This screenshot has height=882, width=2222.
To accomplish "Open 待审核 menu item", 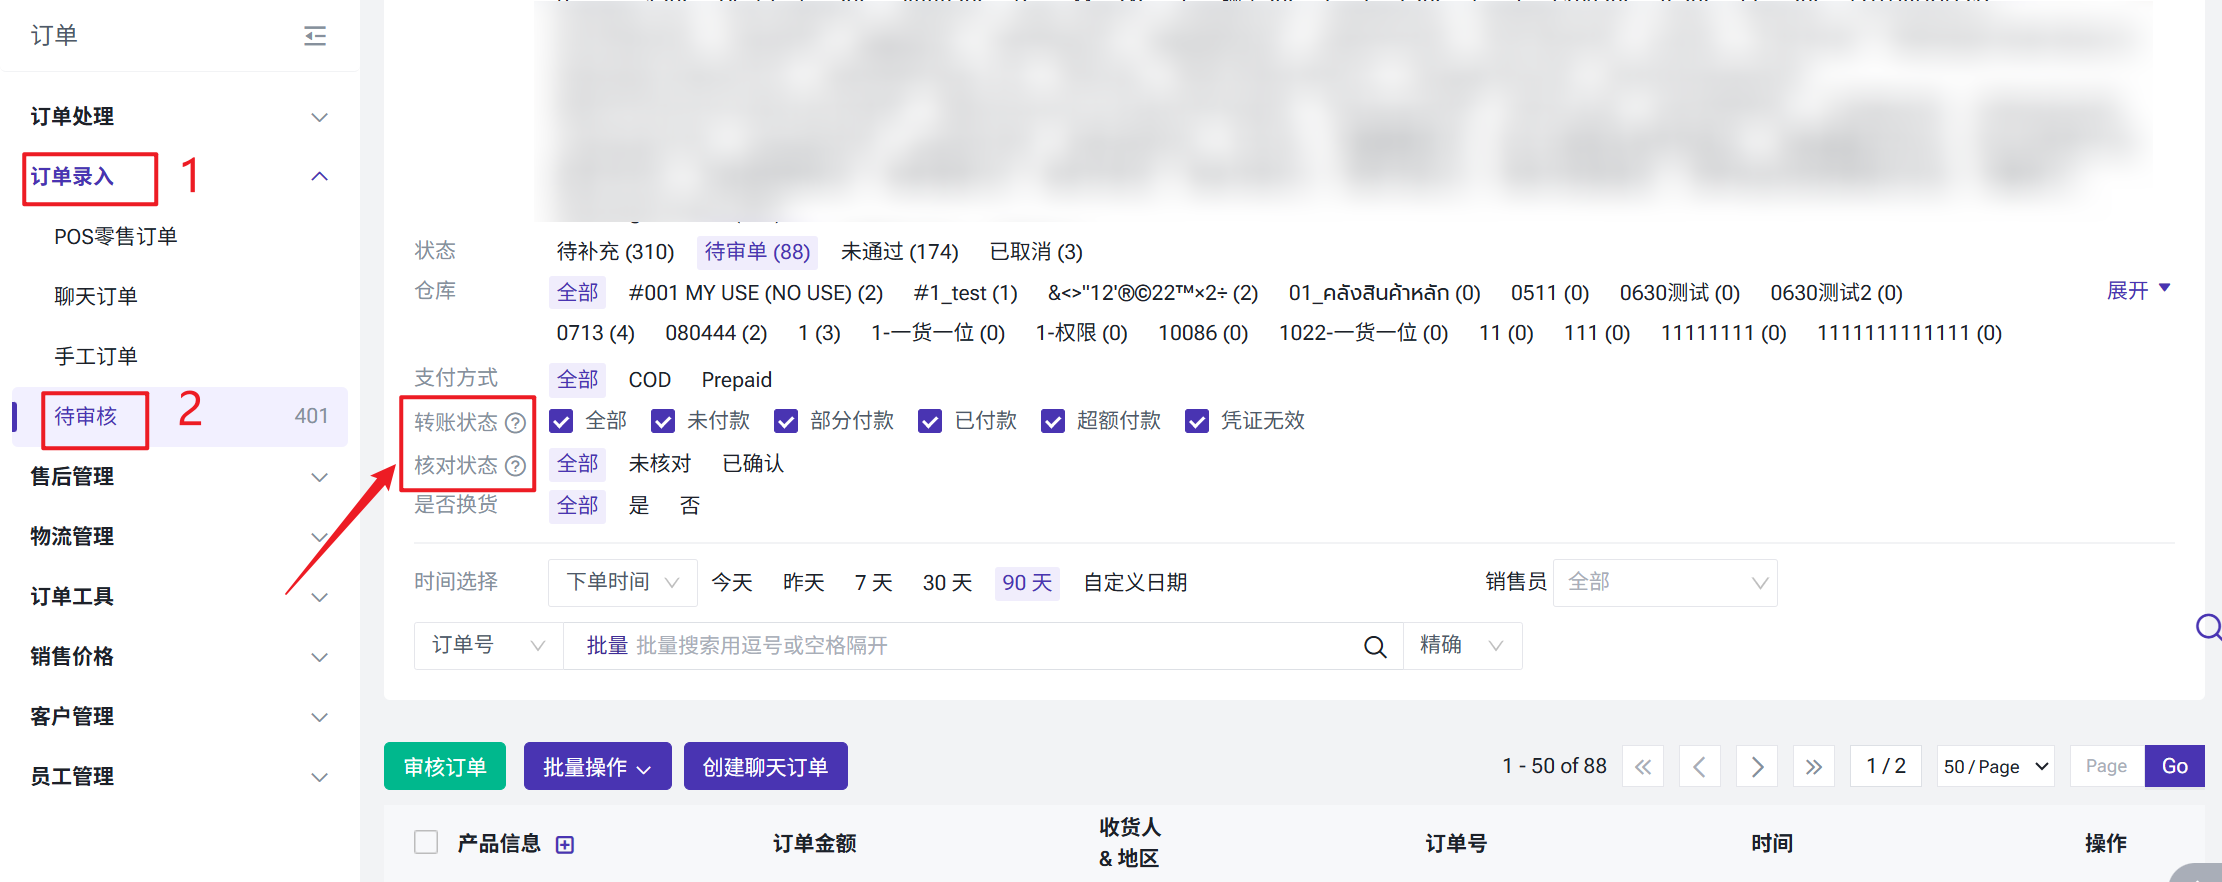I will coord(180,417).
